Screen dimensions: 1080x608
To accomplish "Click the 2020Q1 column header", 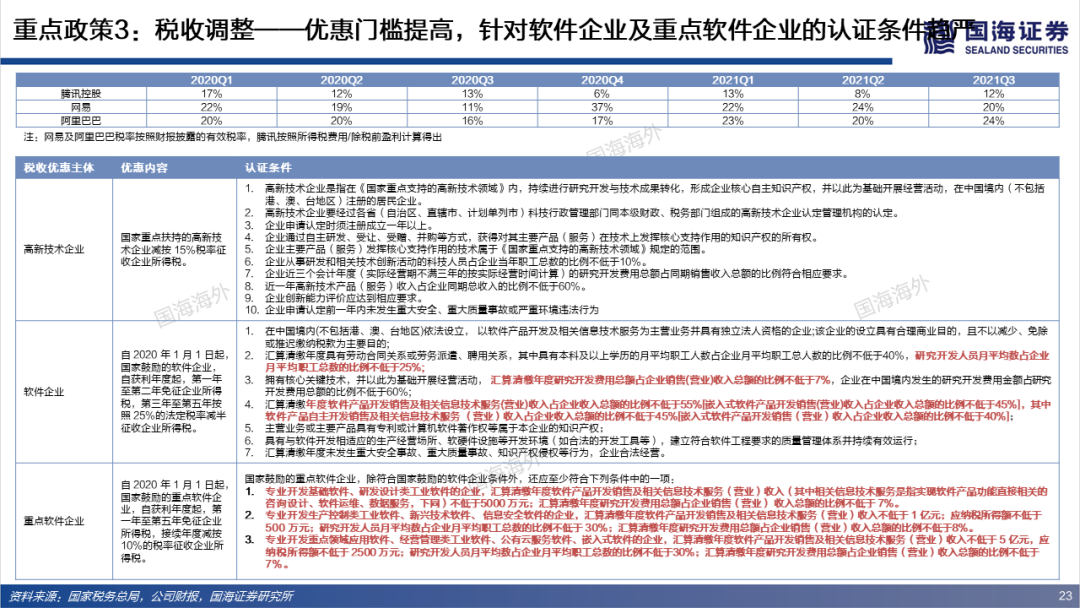I will (211, 80).
